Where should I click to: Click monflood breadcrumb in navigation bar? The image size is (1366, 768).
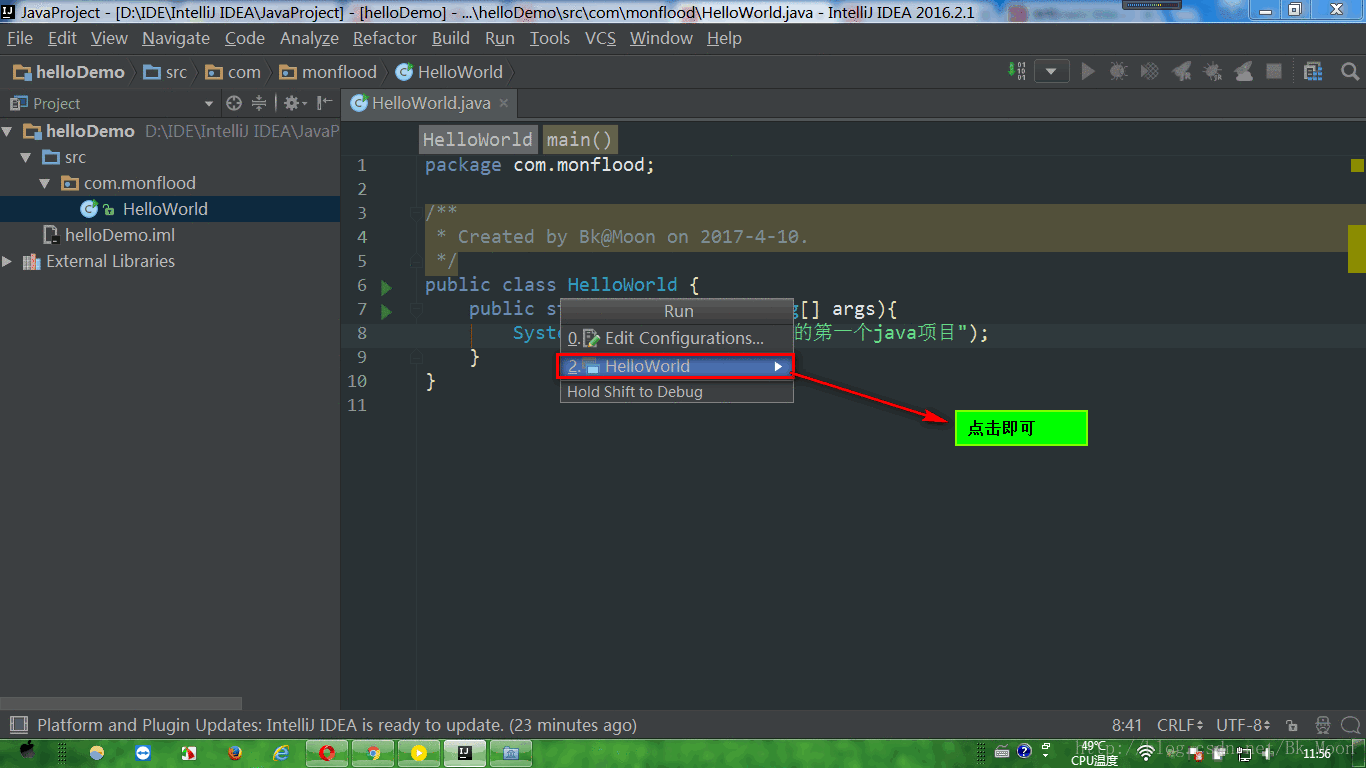[328, 72]
